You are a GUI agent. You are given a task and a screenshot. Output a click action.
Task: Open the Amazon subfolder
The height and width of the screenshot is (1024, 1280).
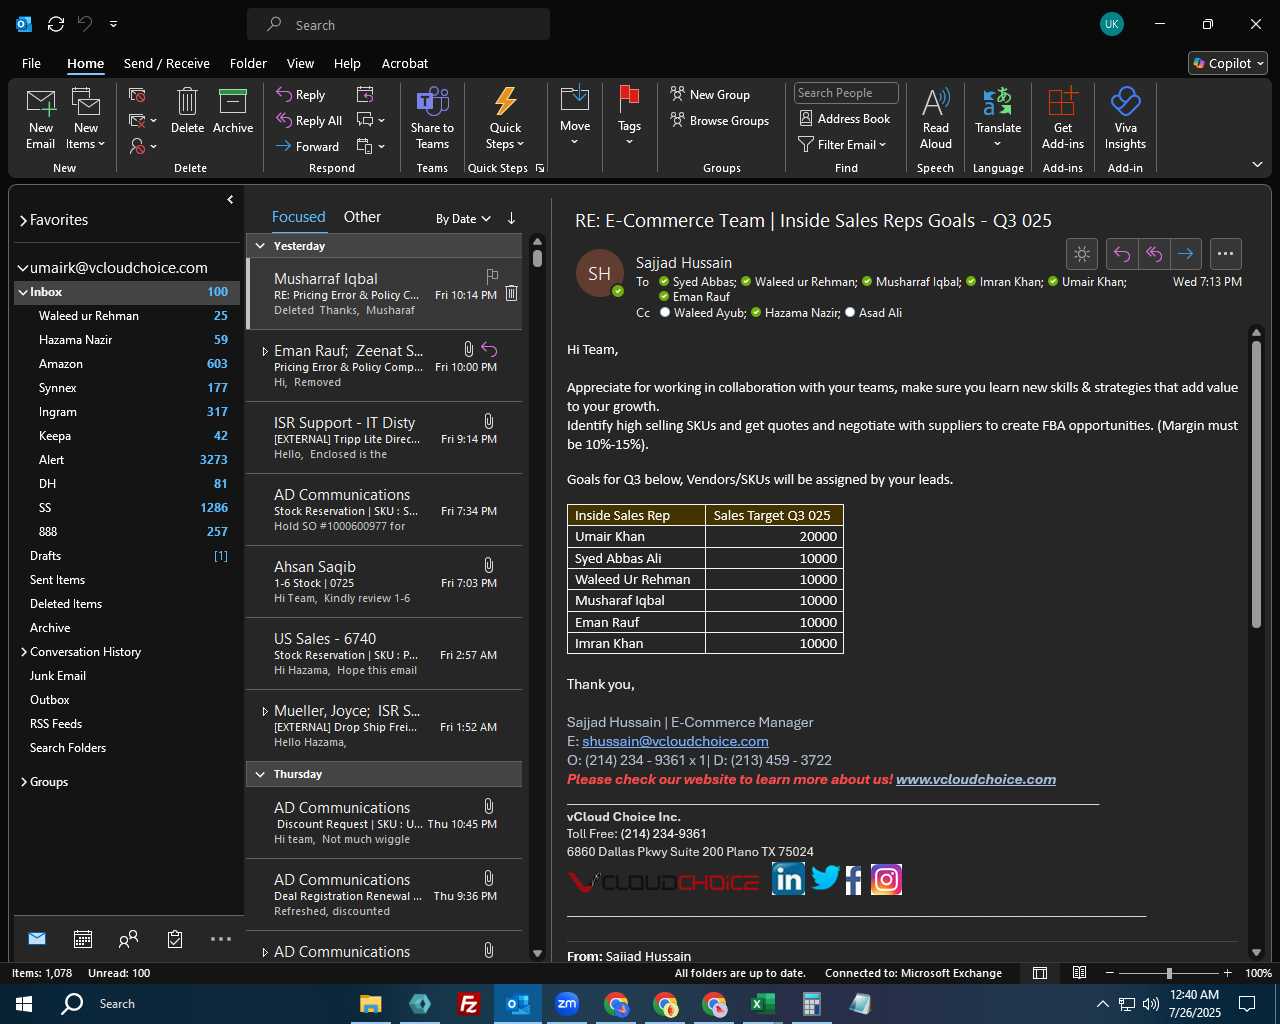pyautogui.click(x=61, y=364)
